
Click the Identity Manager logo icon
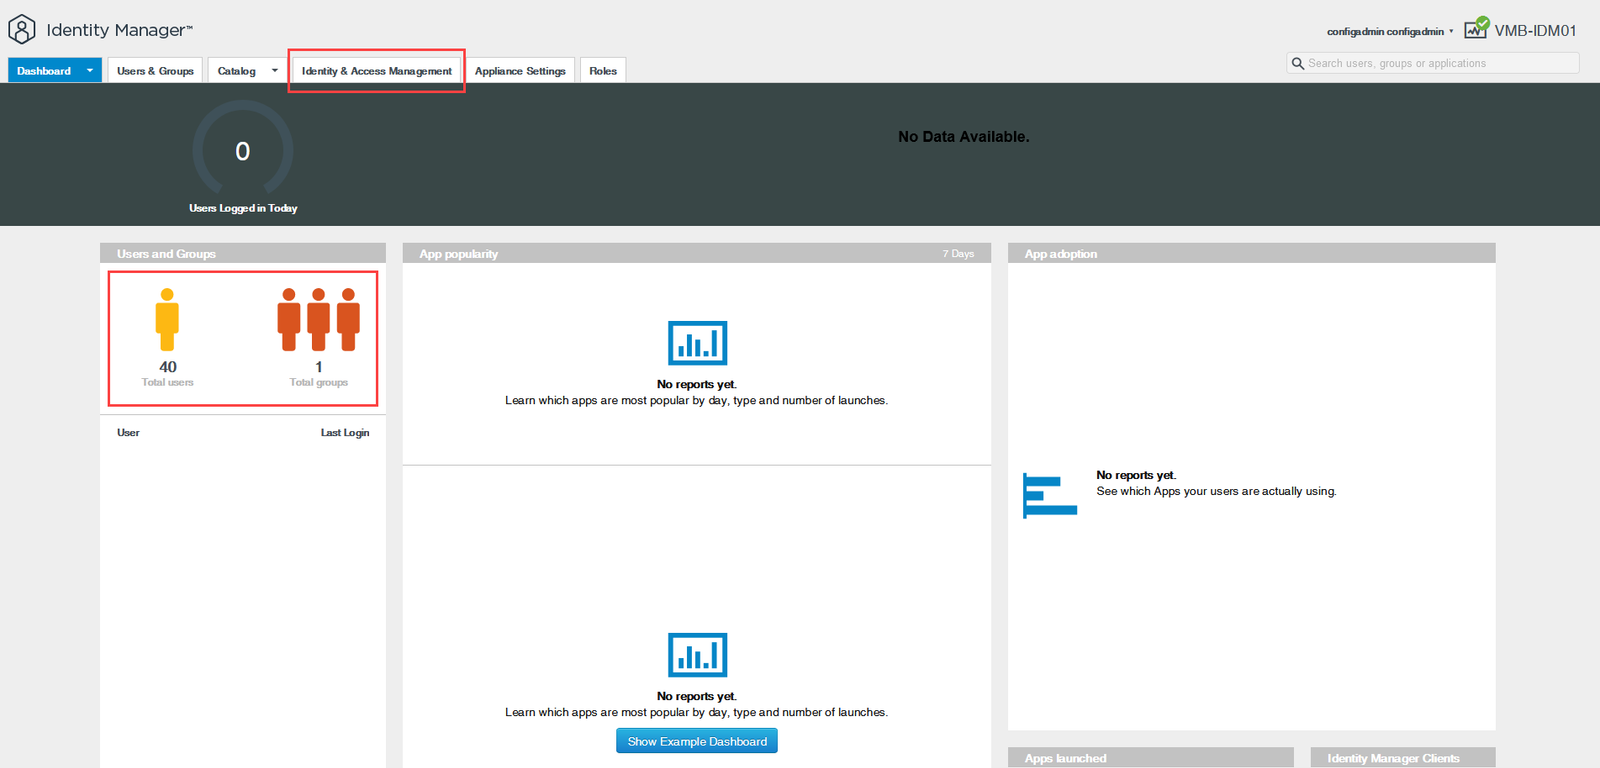point(22,30)
